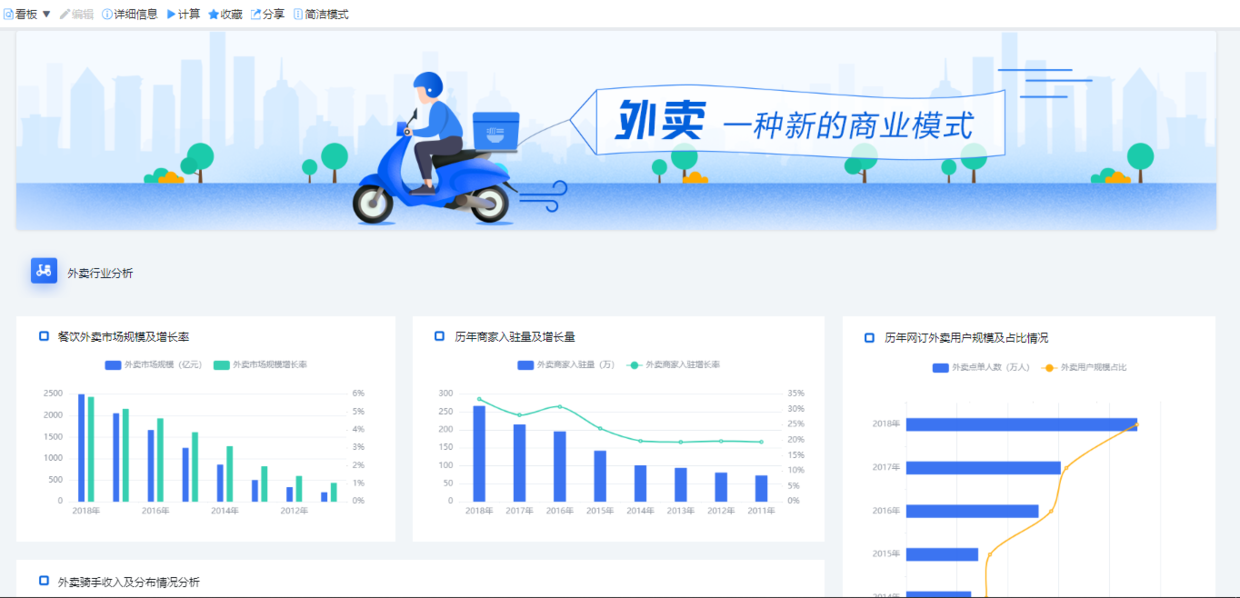Click the 2015年 bar in the merchant chart
The width and height of the screenshot is (1240, 598).
(600, 476)
